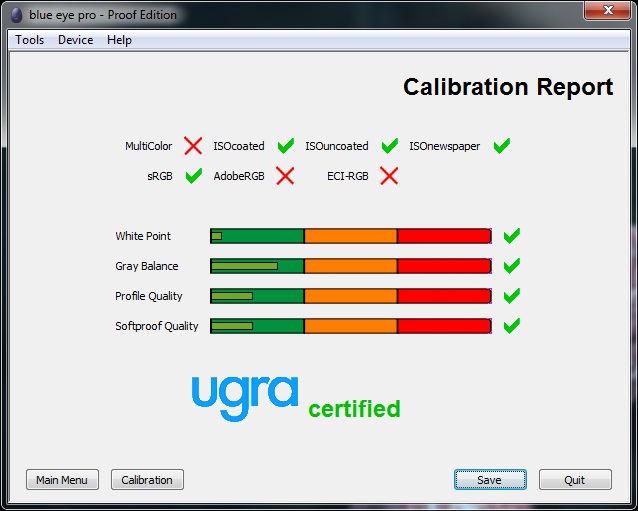Quit the application
Viewport: 638px width, 511px height.
click(575, 480)
